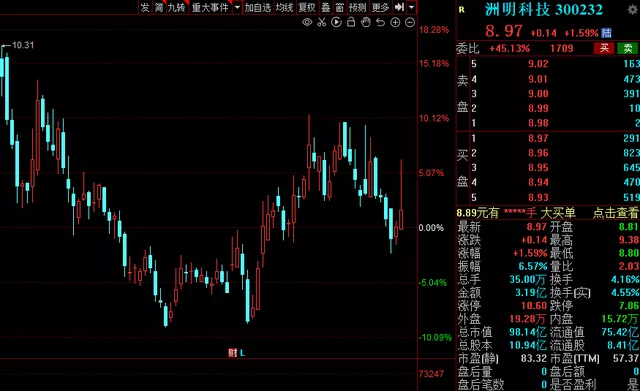Screen dimensions: 640x391
Task: Click the 叠 overlay button
Action: pos(326,7)
